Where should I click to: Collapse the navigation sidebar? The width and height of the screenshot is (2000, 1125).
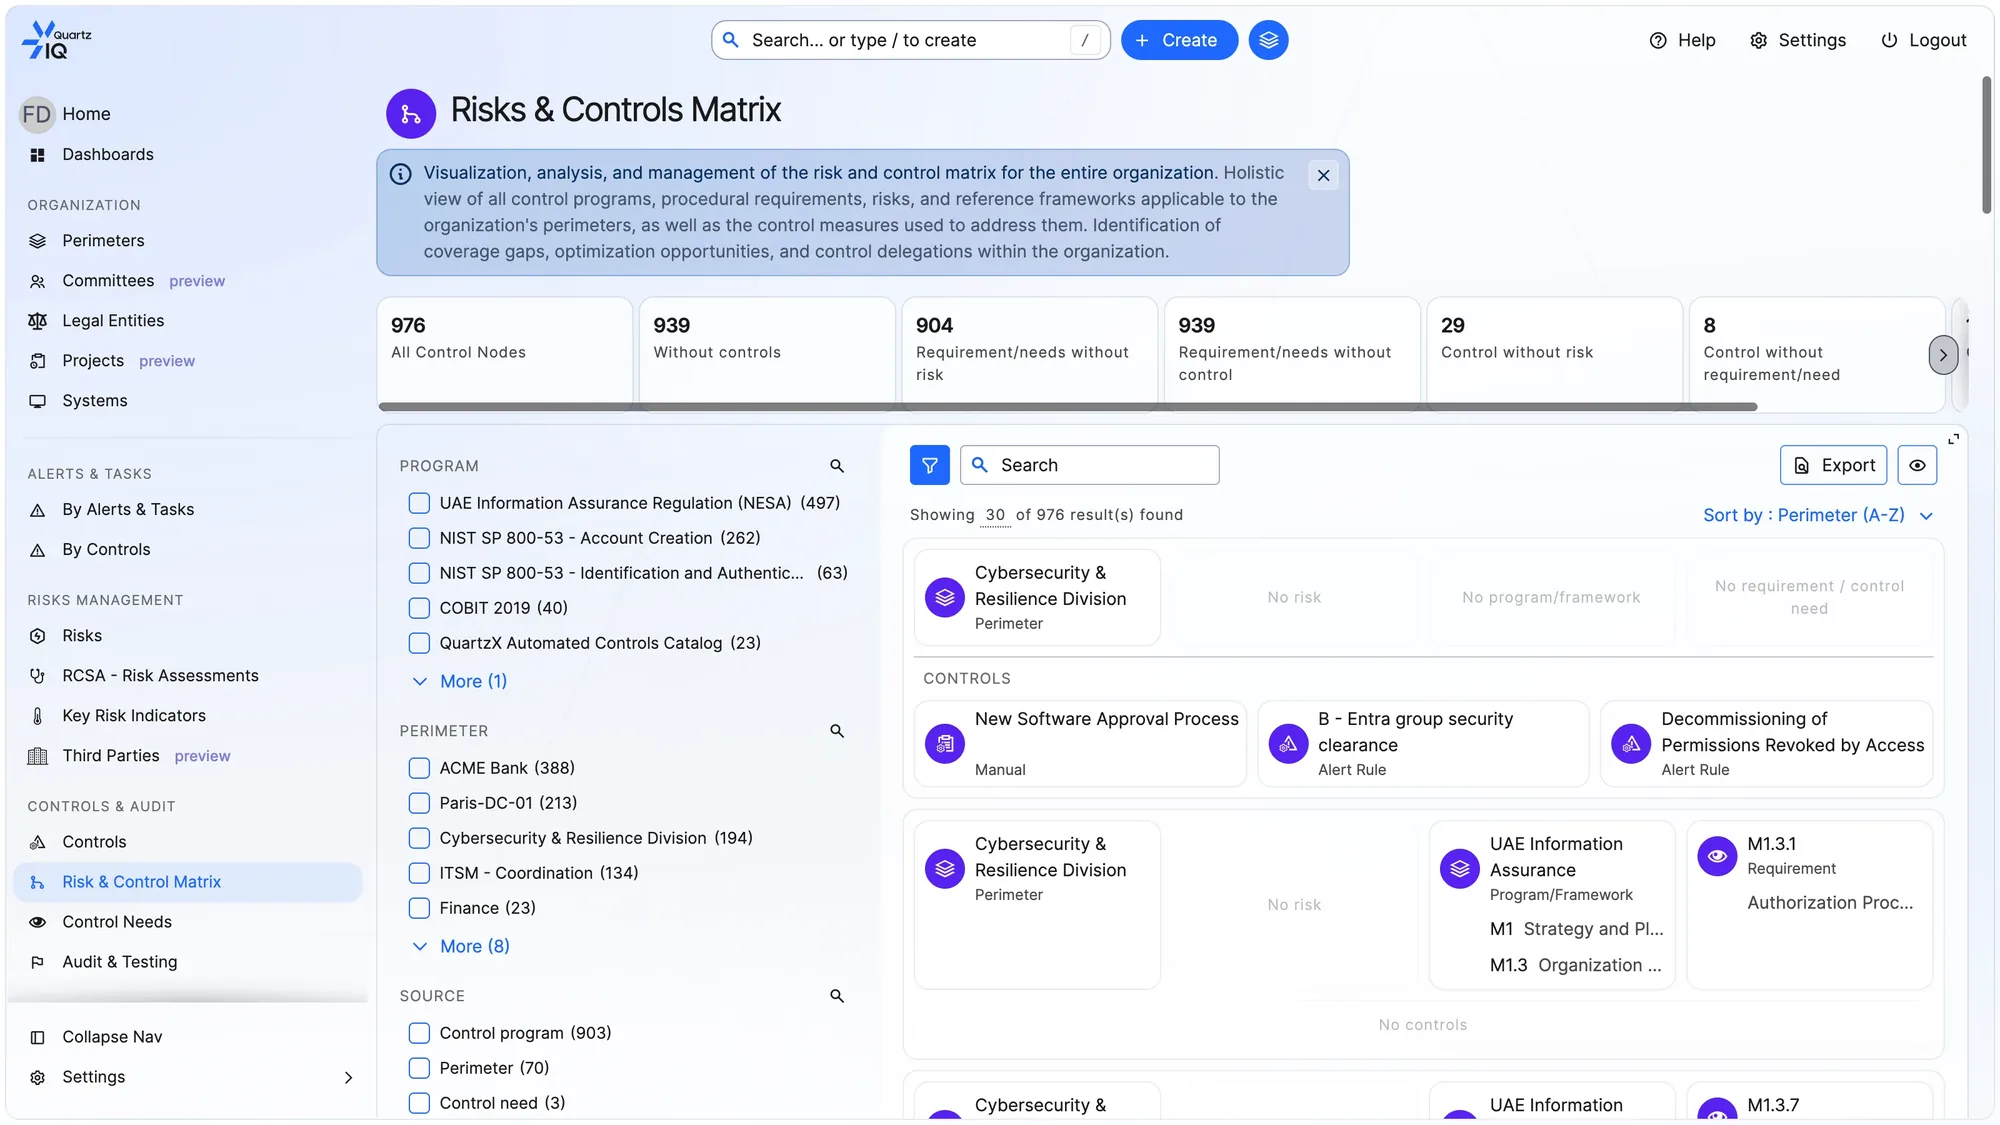pos(112,1037)
